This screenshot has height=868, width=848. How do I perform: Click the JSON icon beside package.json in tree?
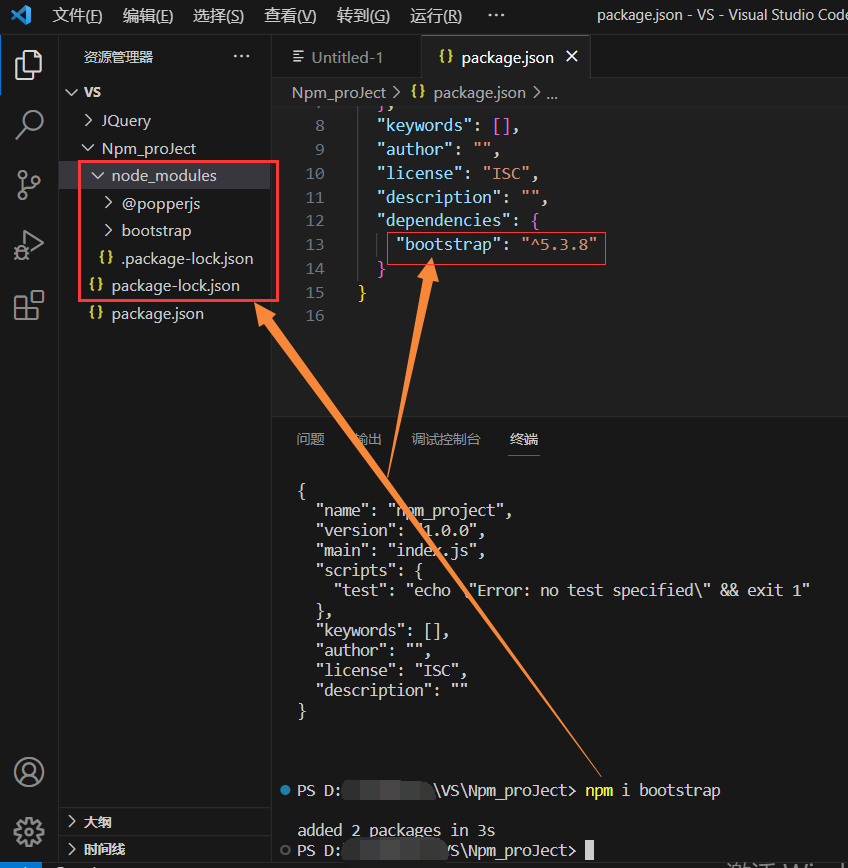pyautogui.click(x=96, y=312)
